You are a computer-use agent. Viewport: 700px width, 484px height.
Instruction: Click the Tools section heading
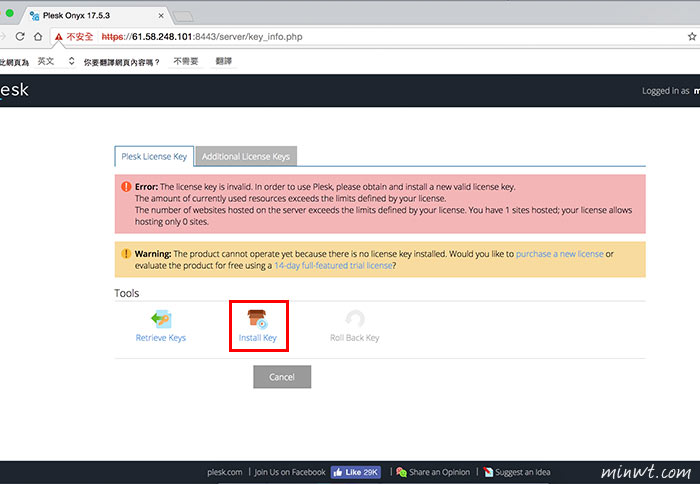pos(127,293)
